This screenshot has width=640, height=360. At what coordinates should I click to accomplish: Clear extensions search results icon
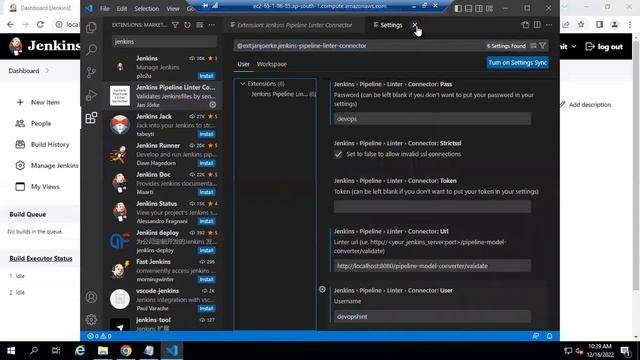click(200, 25)
